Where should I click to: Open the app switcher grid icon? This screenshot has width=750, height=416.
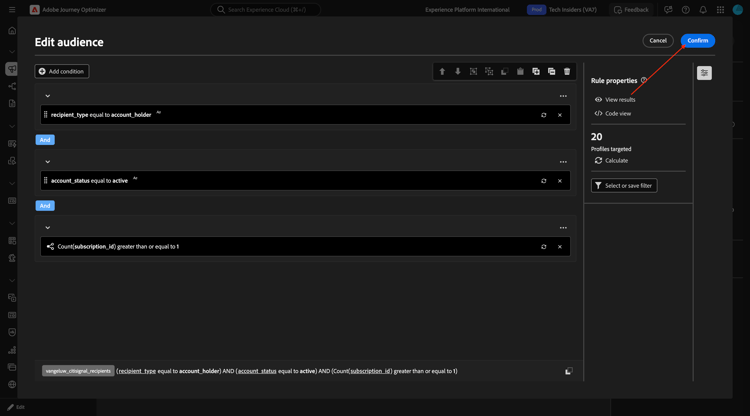(720, 10)
